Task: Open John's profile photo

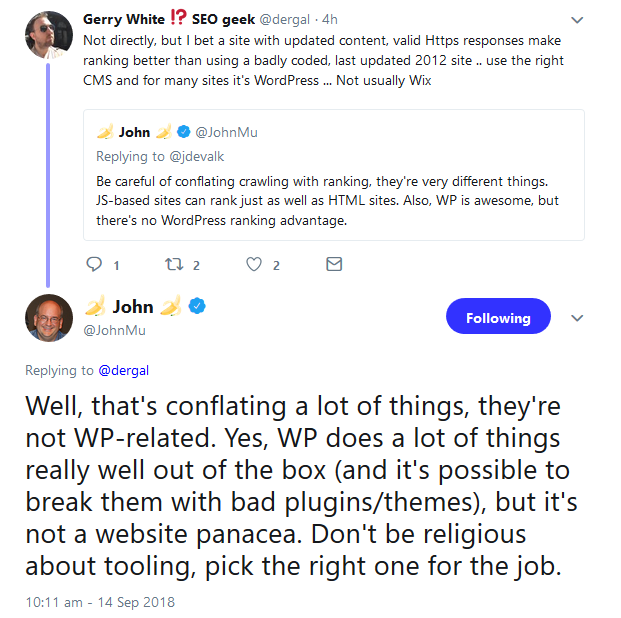Action: [48, 318]
